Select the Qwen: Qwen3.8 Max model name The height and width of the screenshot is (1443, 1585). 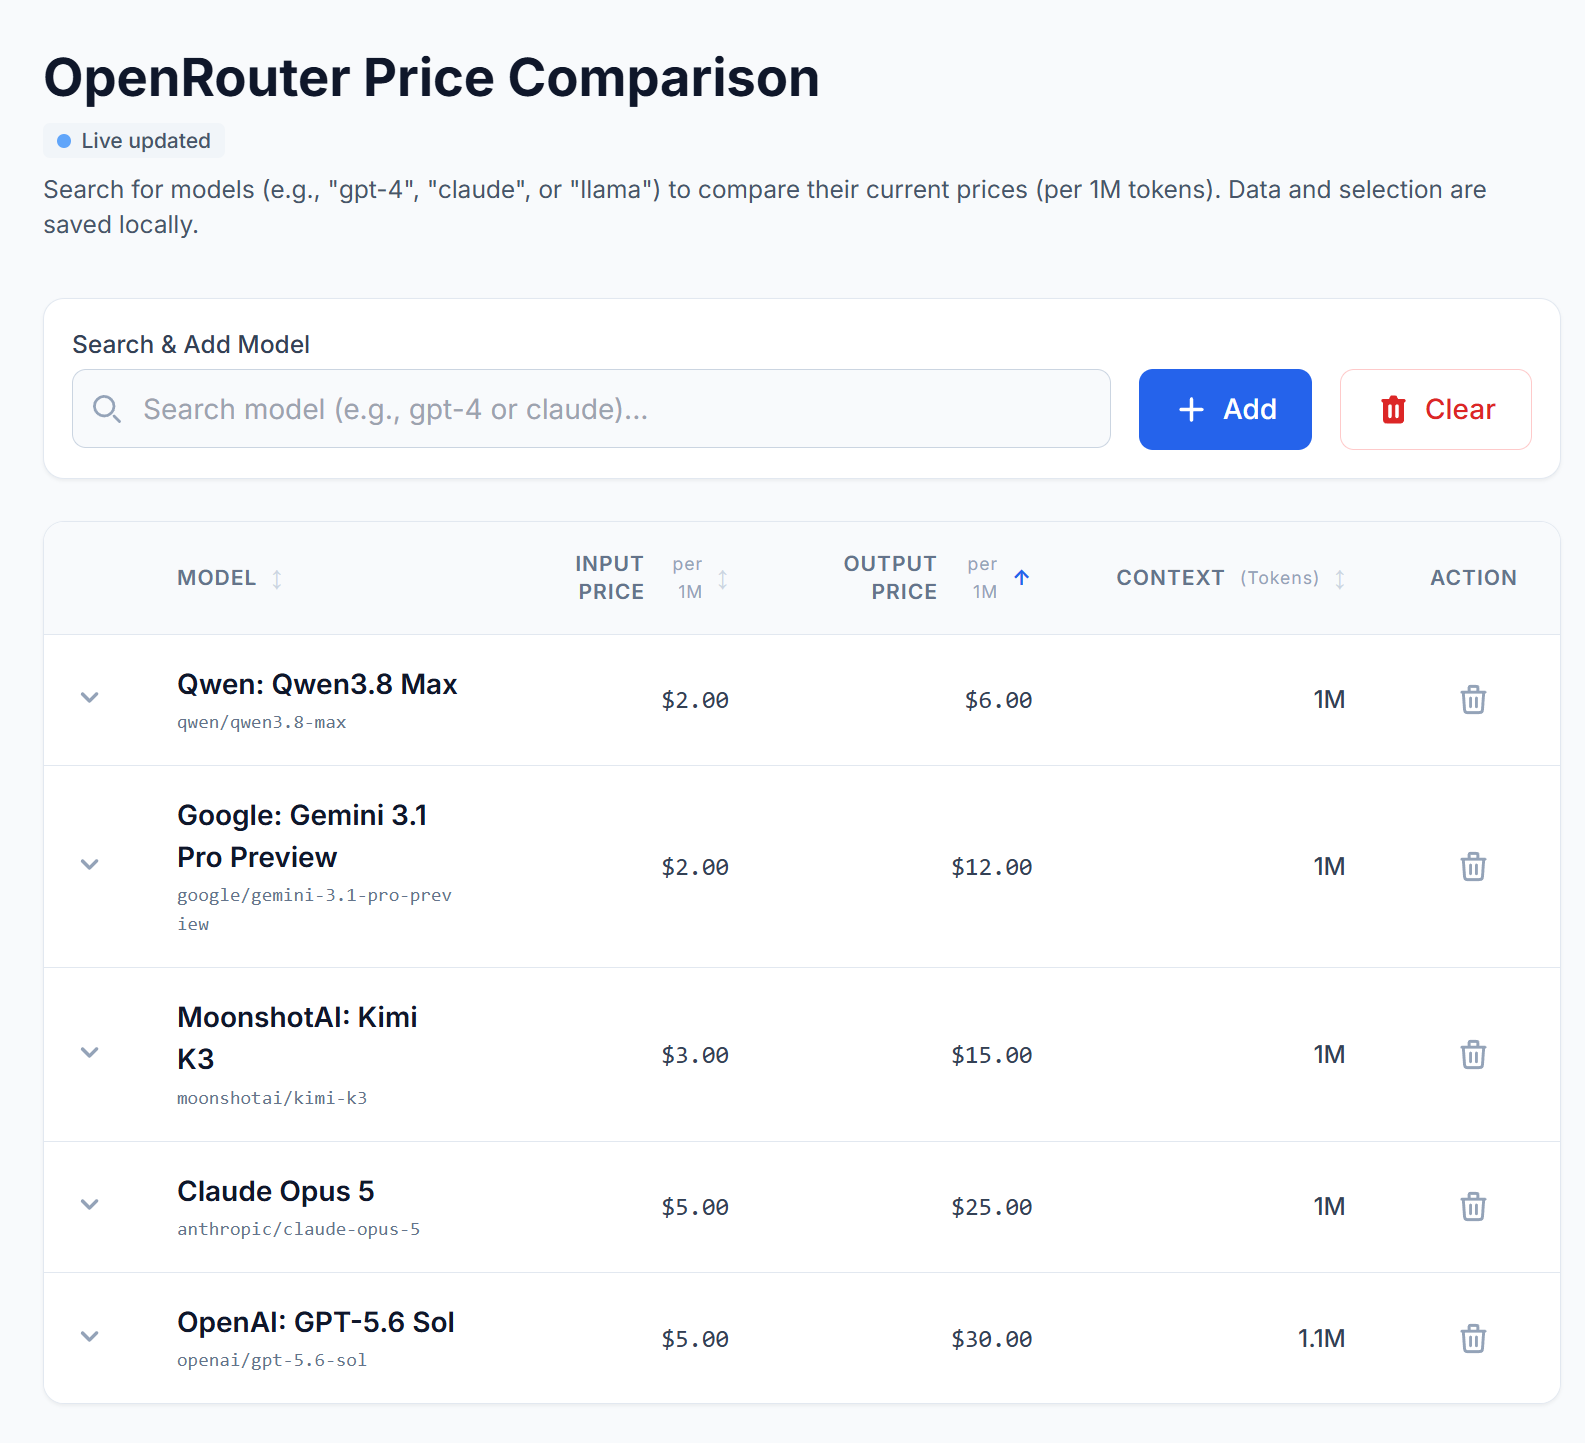(317, 685)
